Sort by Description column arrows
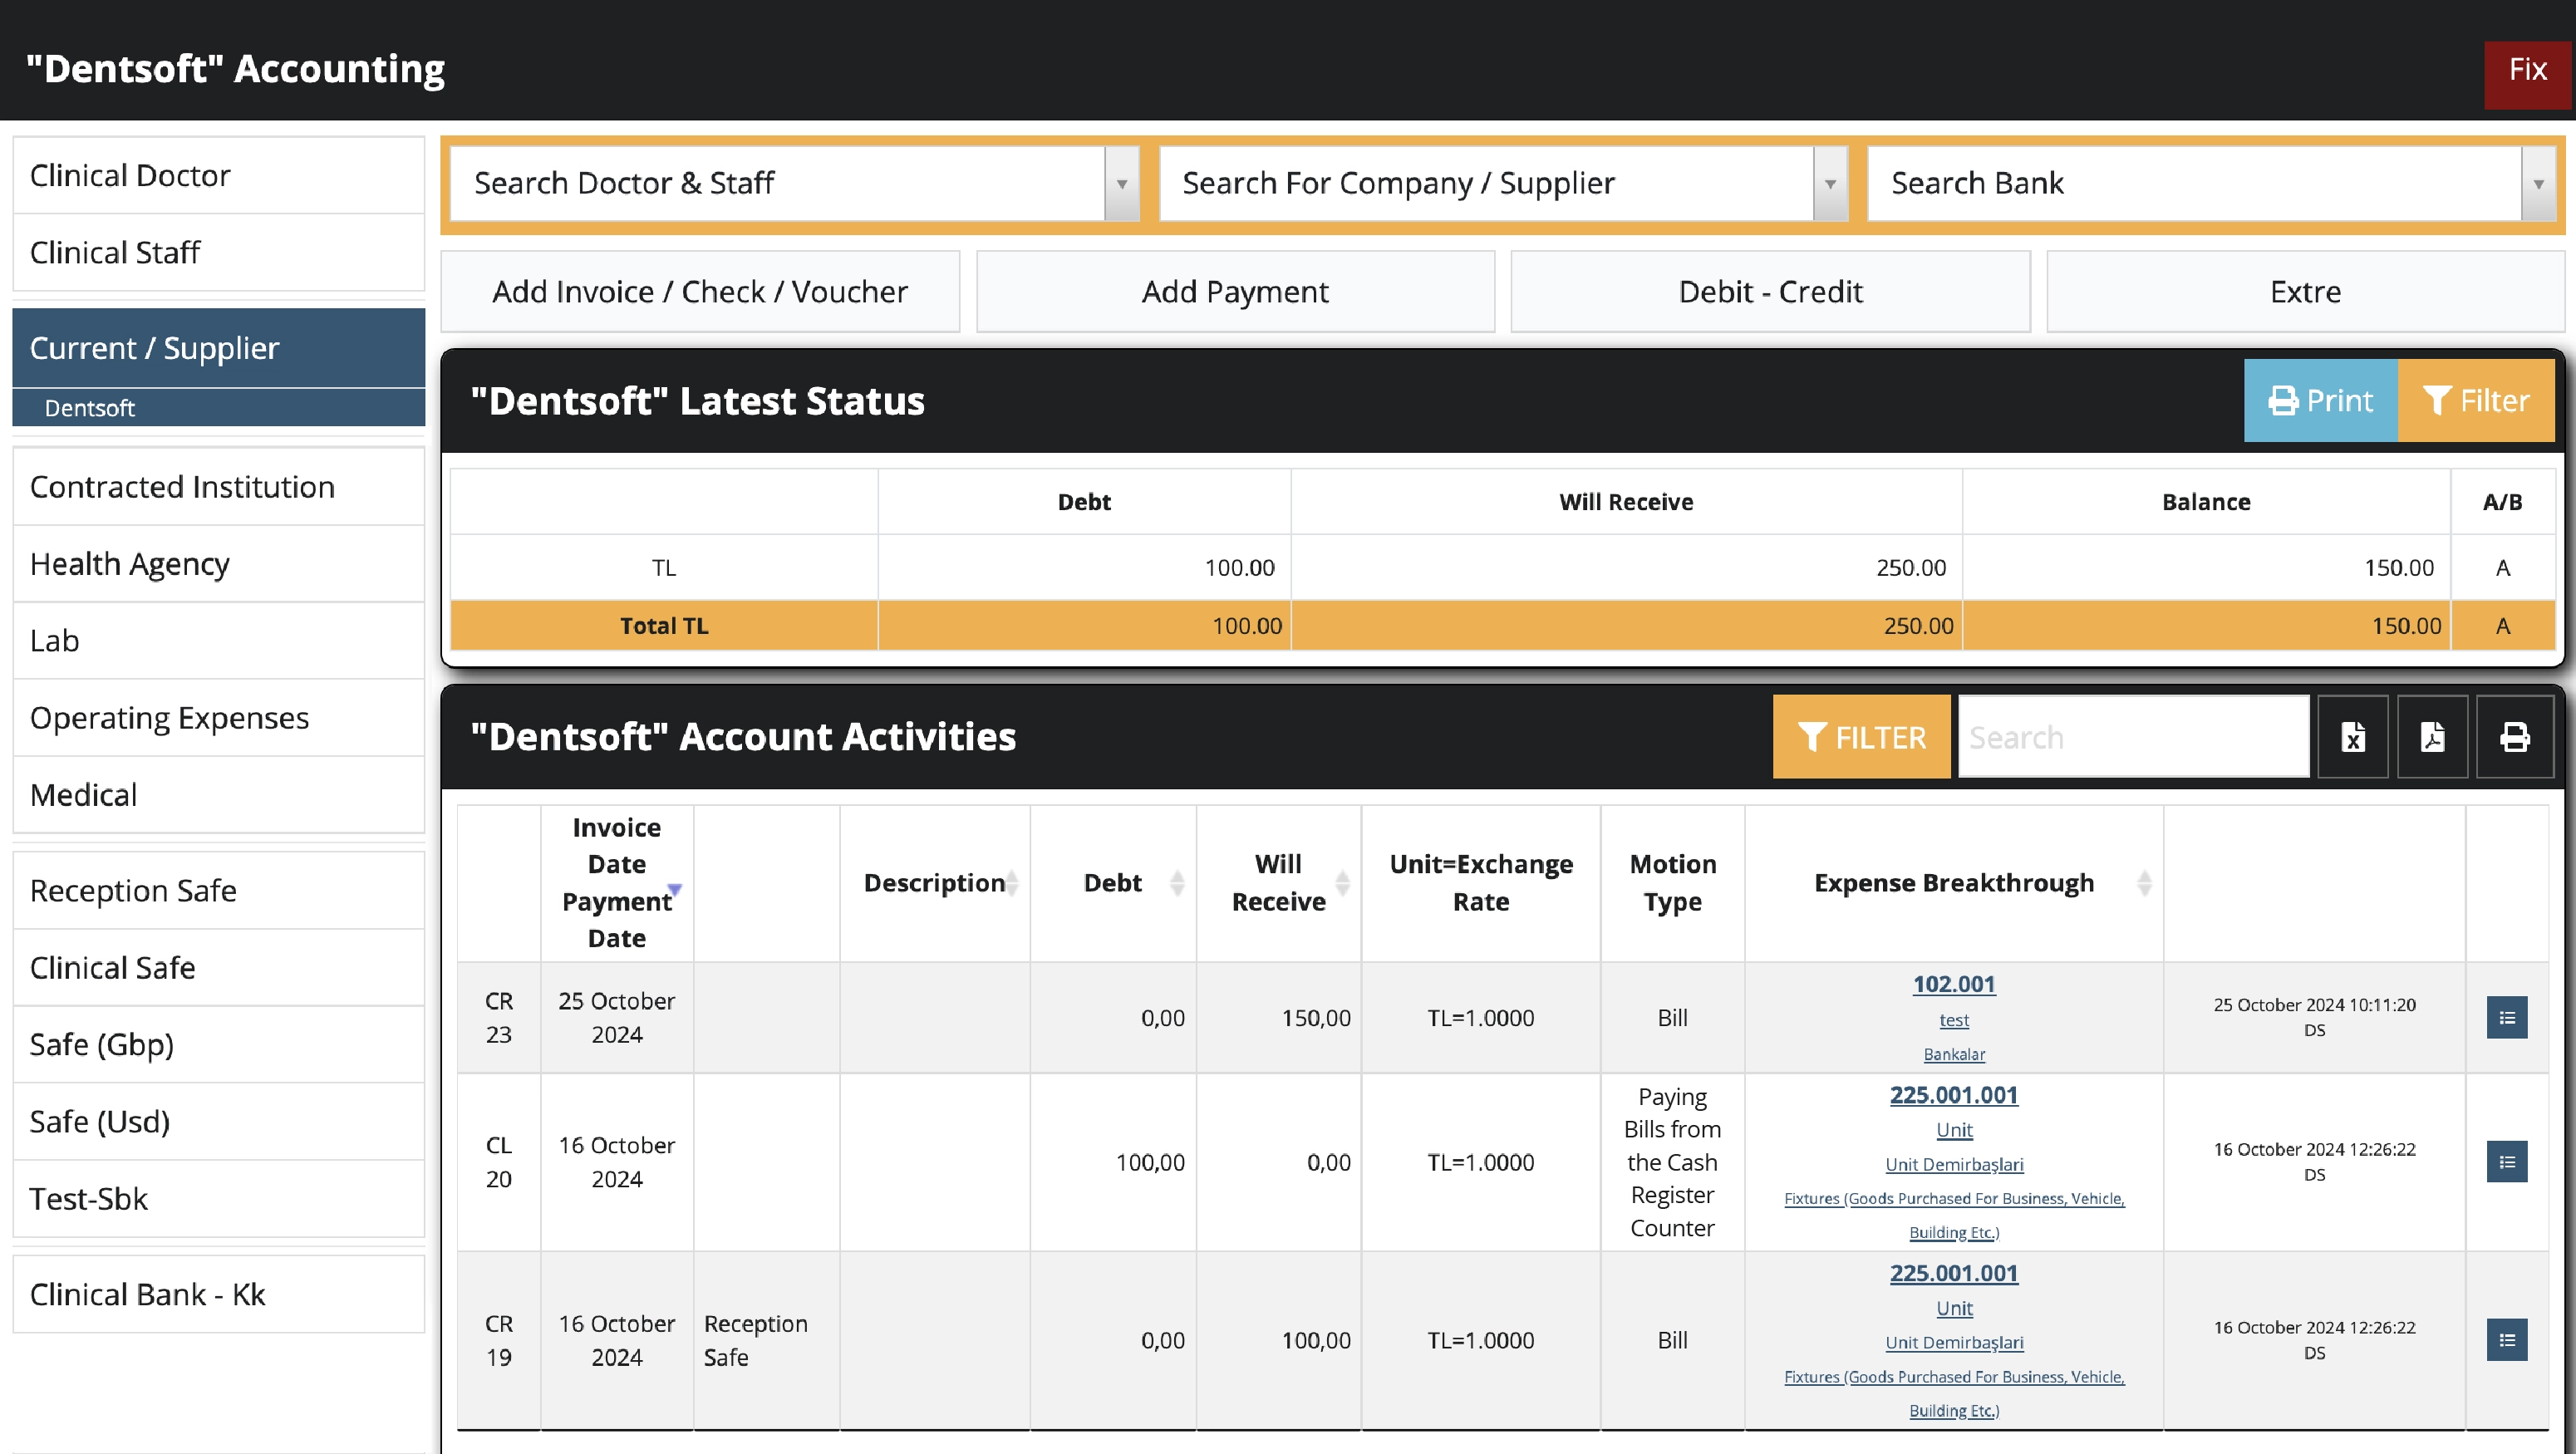The image size is (2576, 1454). pos(1012,883)
